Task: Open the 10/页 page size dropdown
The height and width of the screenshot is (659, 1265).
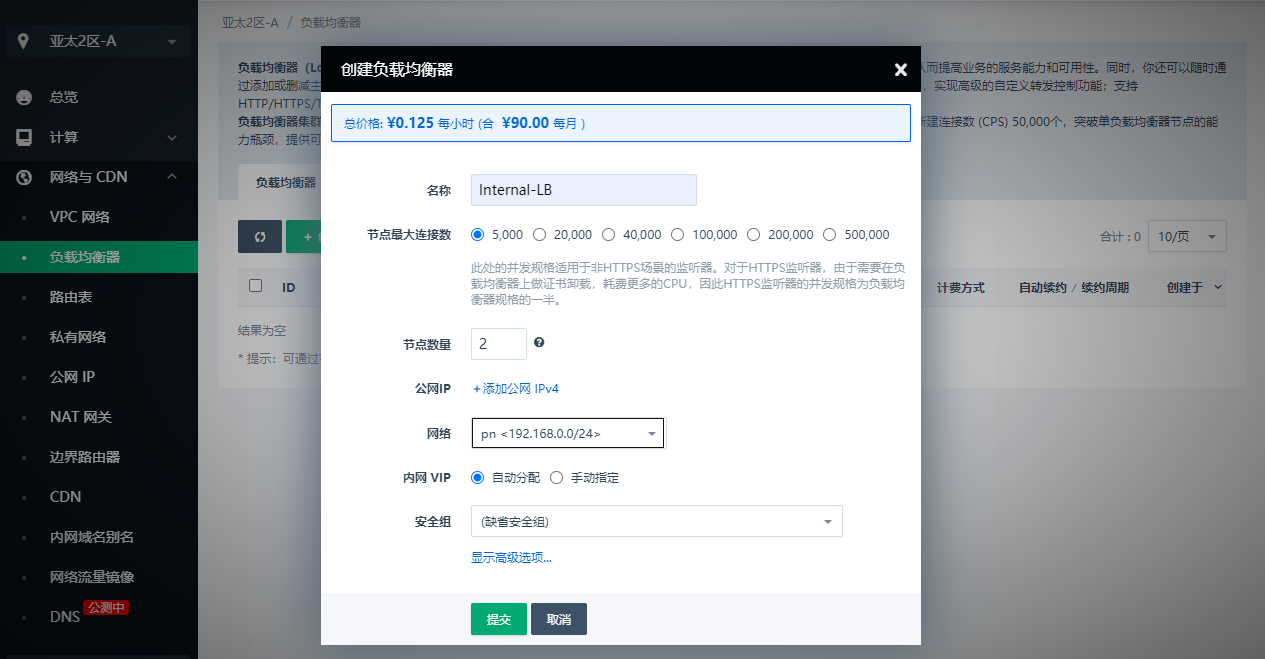Action: point(1187,236)
